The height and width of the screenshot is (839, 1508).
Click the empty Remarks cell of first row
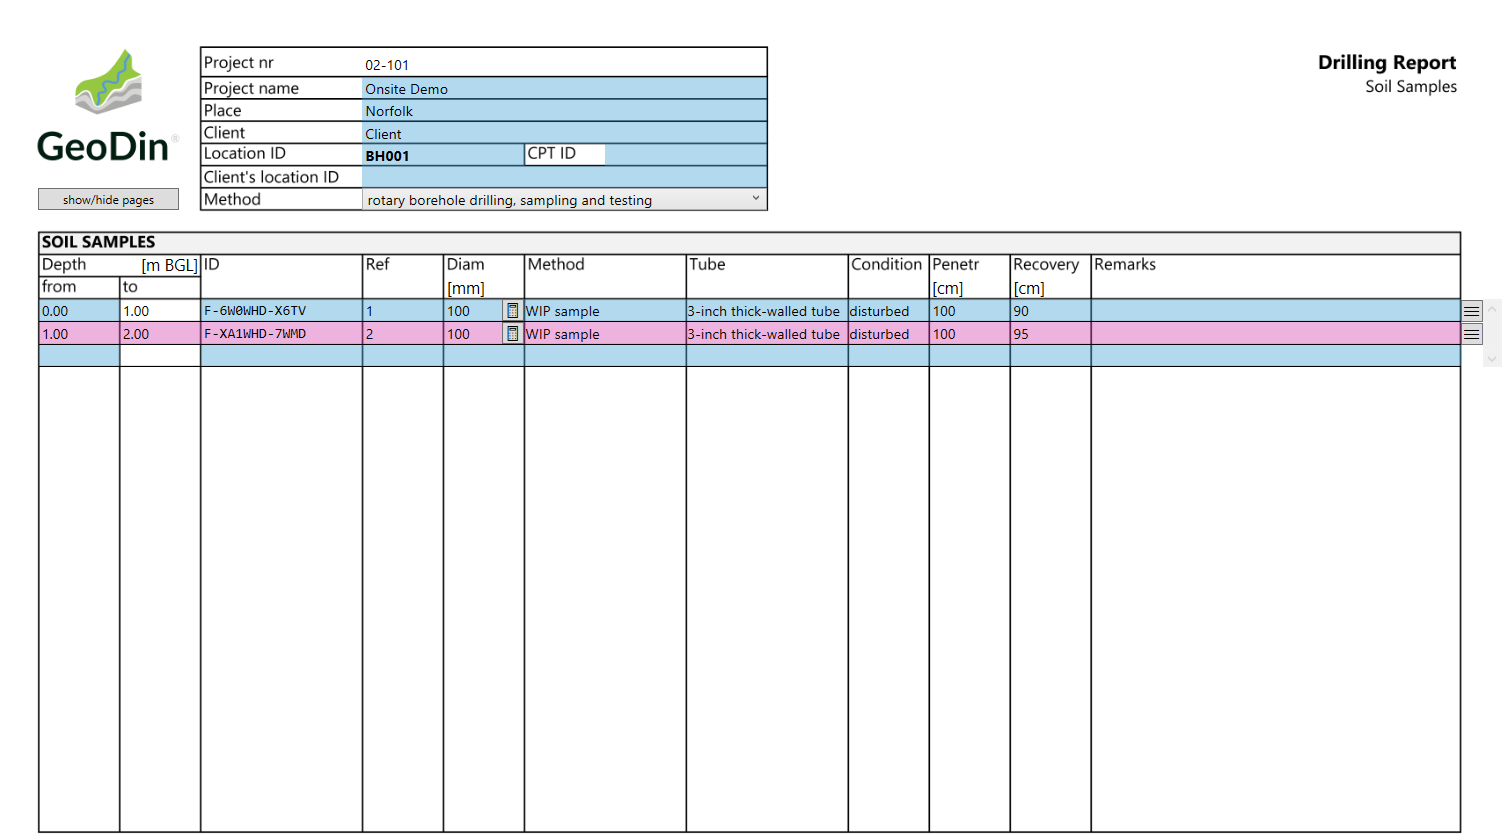click(x=1274, y=311)
